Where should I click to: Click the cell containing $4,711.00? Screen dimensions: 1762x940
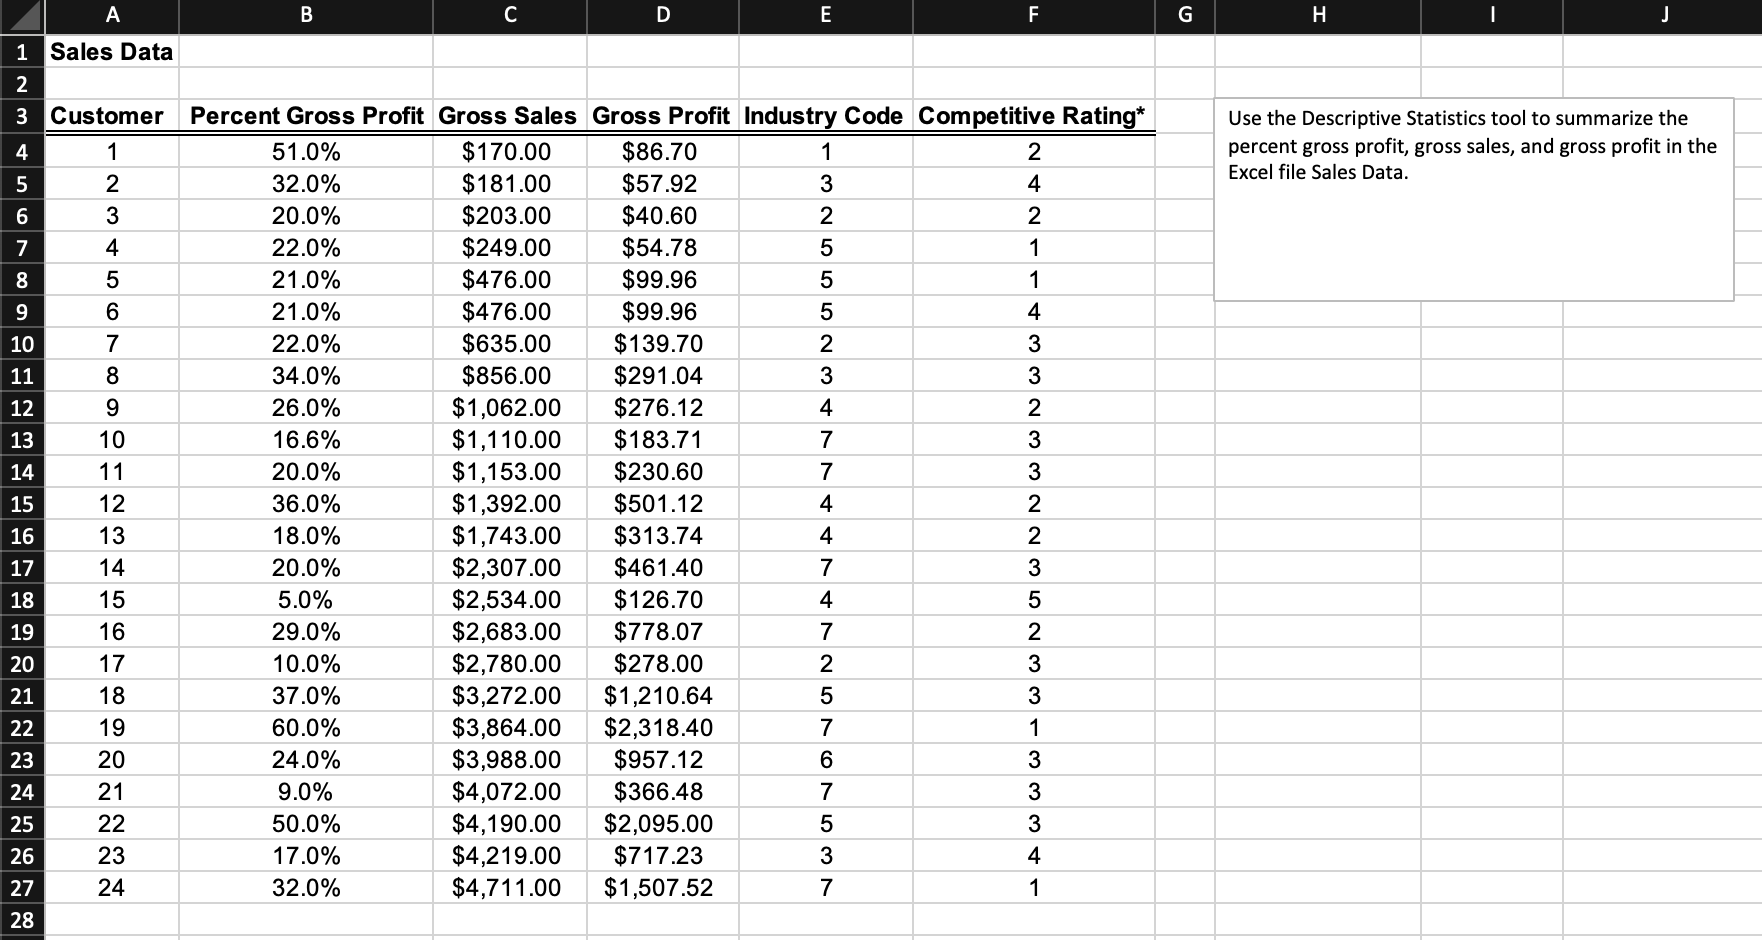pos(508,887)
